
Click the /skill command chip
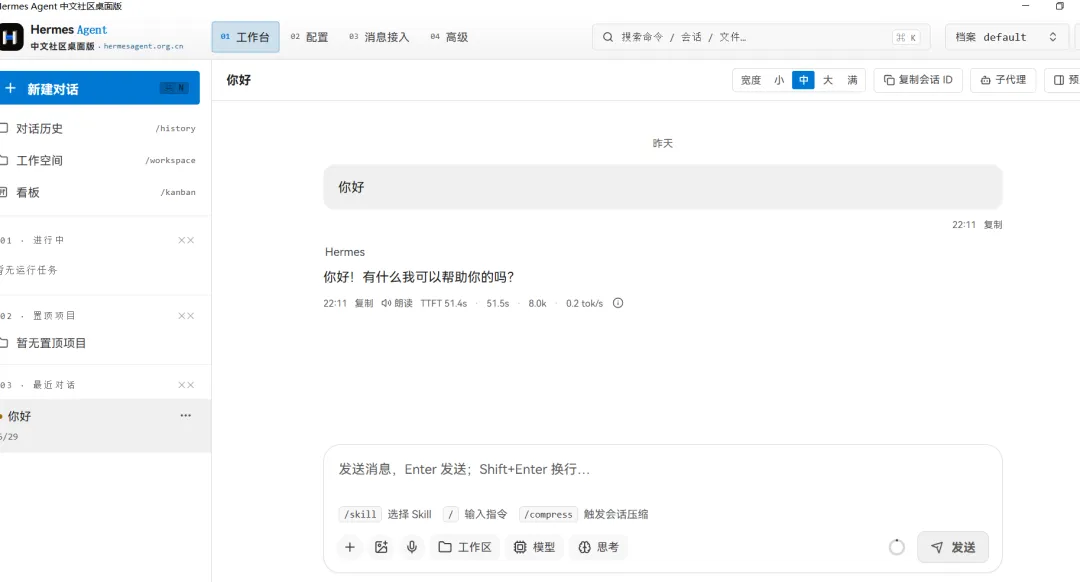[360, 515]
